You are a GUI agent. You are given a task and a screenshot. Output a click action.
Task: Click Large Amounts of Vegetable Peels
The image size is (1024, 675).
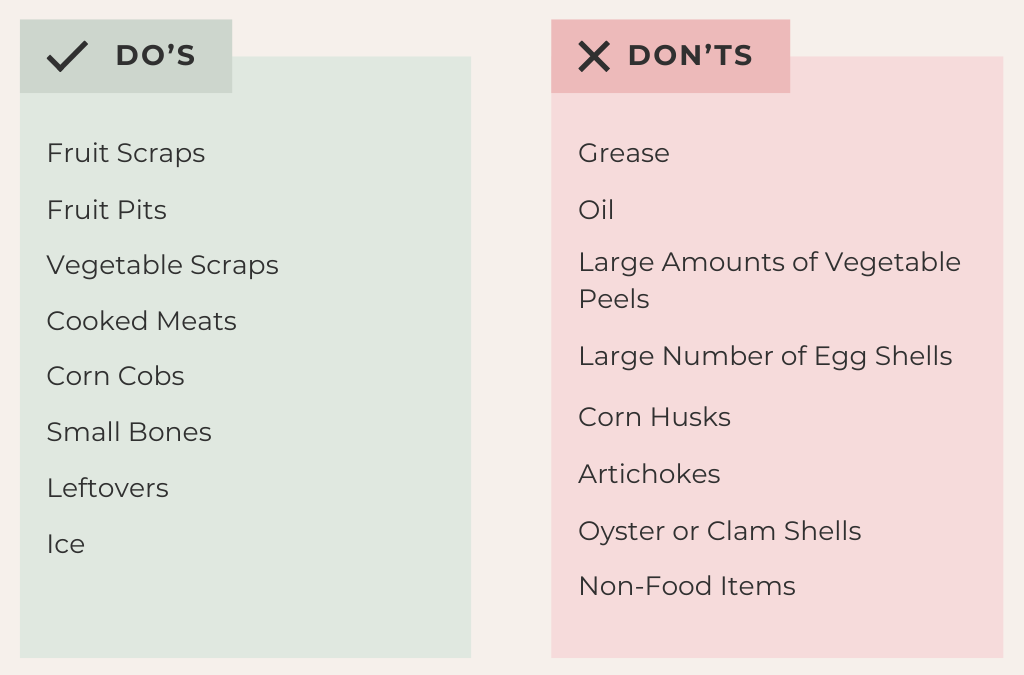[769, 280]
